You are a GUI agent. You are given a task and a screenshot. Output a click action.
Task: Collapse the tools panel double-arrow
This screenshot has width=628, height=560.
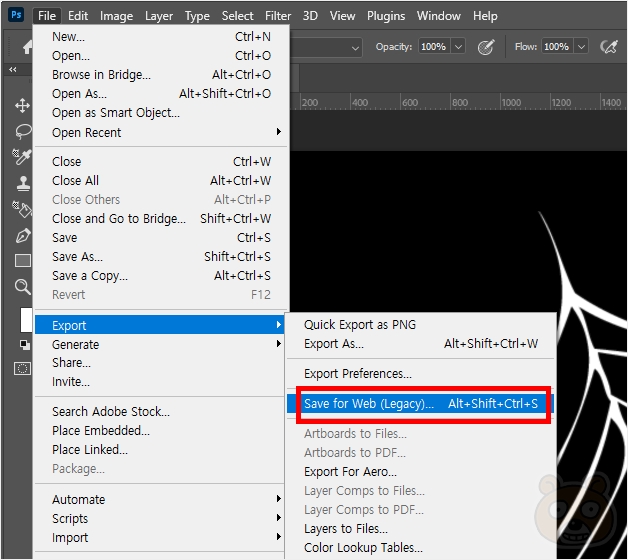(13, 70)
